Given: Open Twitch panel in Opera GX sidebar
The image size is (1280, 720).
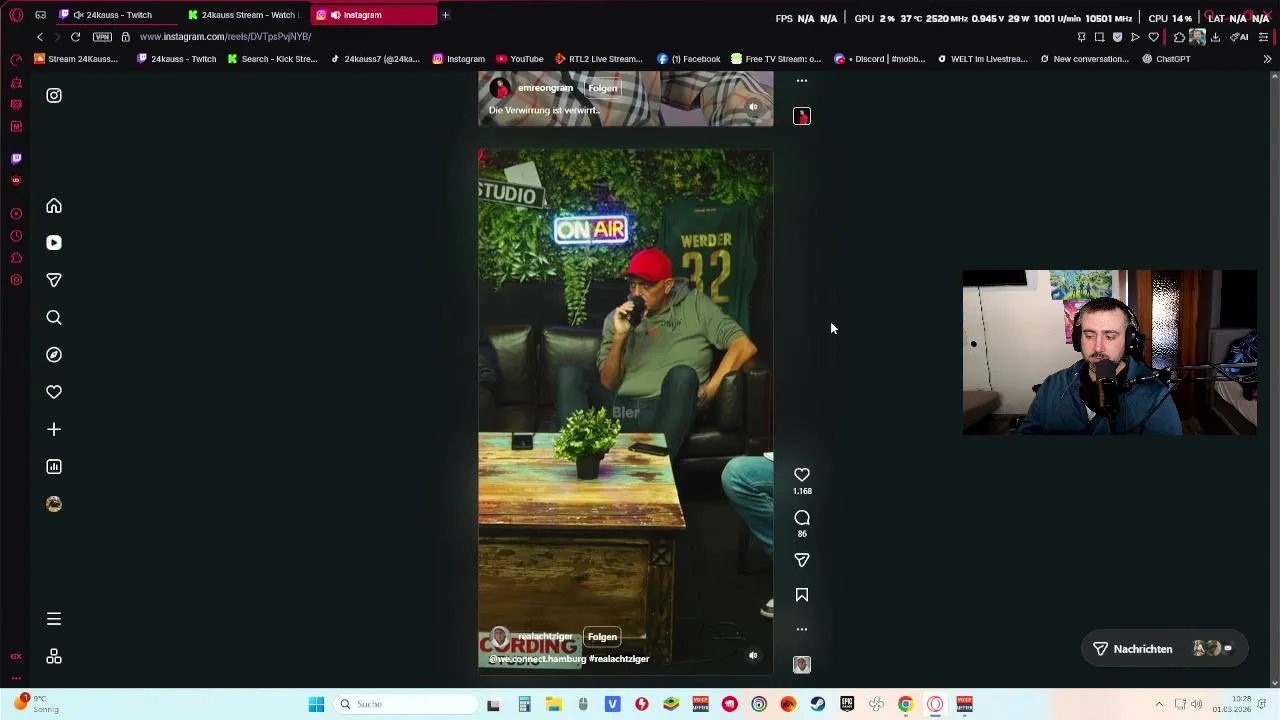Looking at the screenshot, I should (16, 158).
